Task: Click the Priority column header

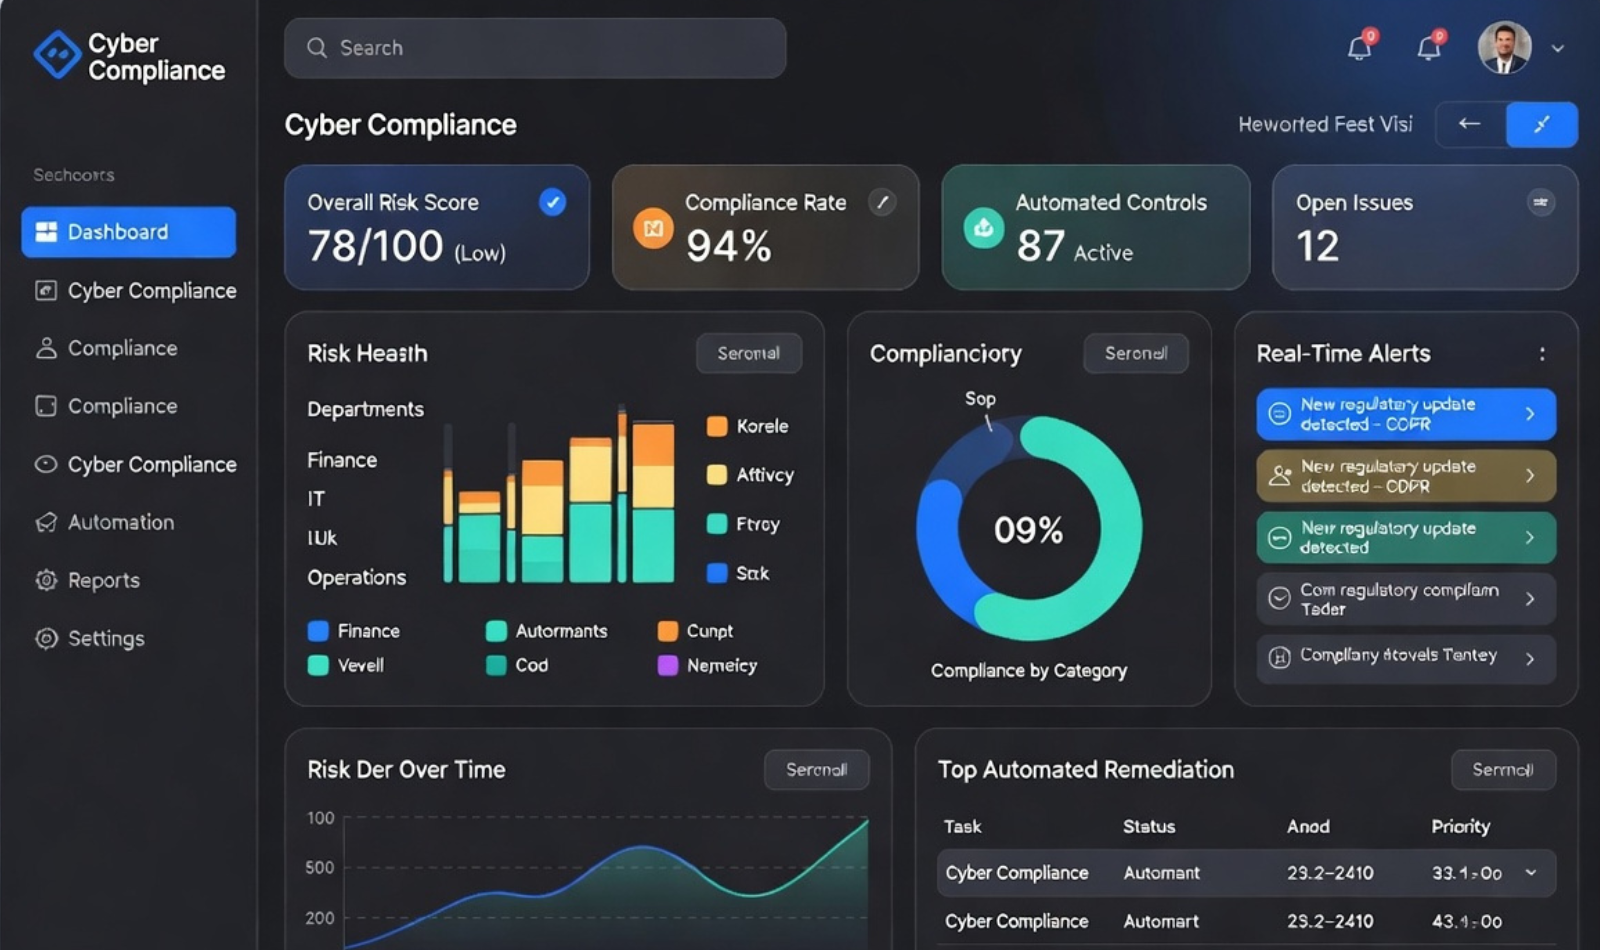Action: [1461, 827]
